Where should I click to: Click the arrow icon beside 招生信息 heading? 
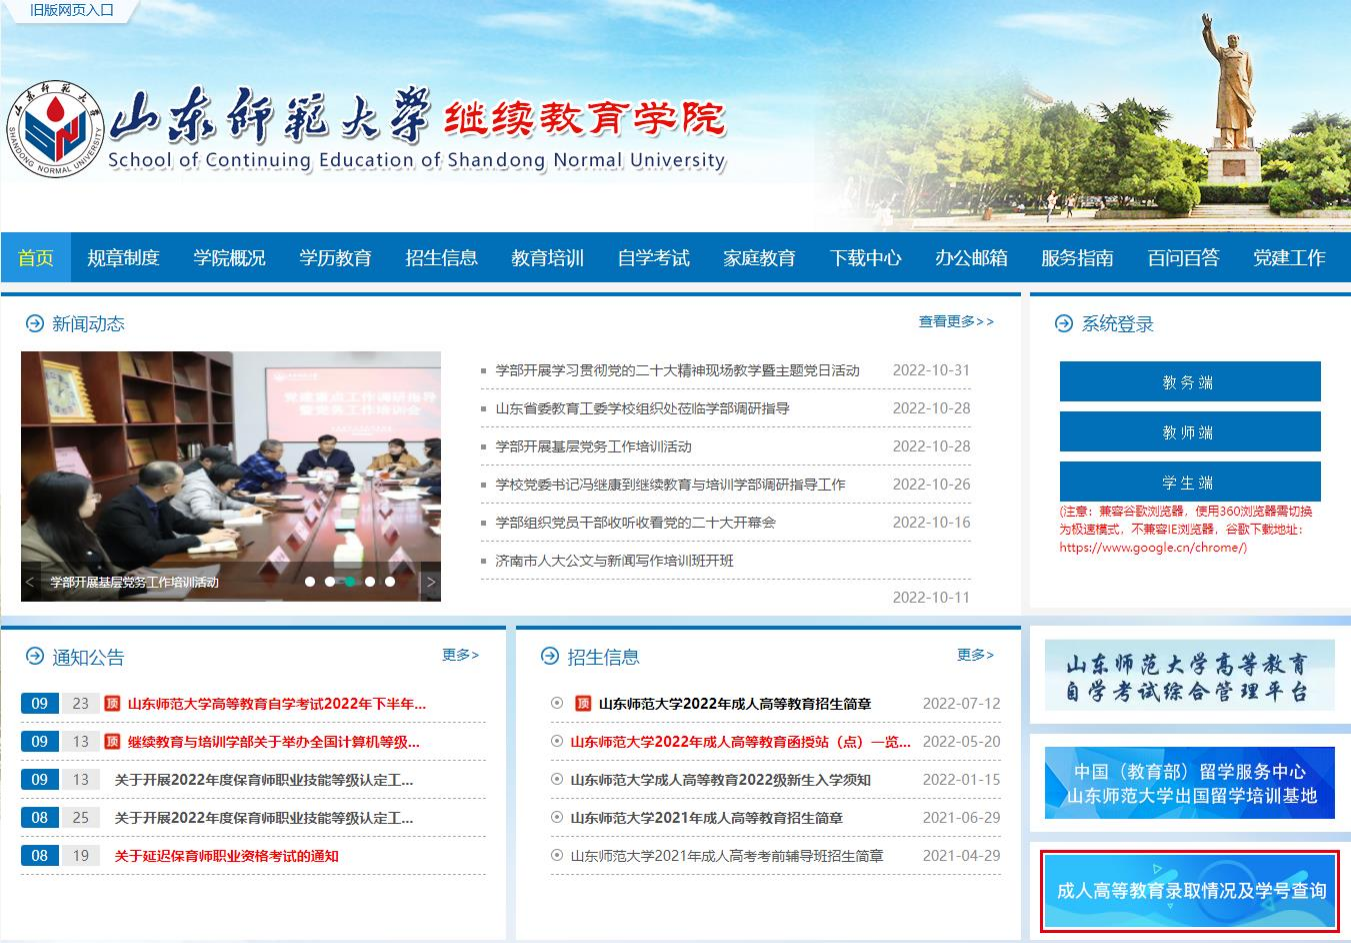tap(550, 657)
